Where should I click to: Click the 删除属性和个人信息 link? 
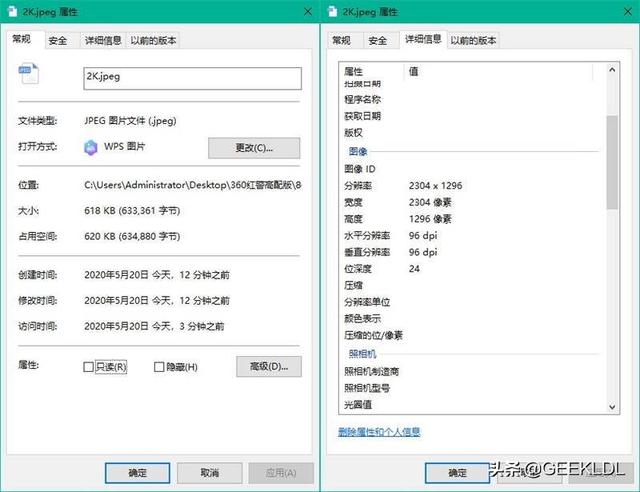click(x=380, y=432)
